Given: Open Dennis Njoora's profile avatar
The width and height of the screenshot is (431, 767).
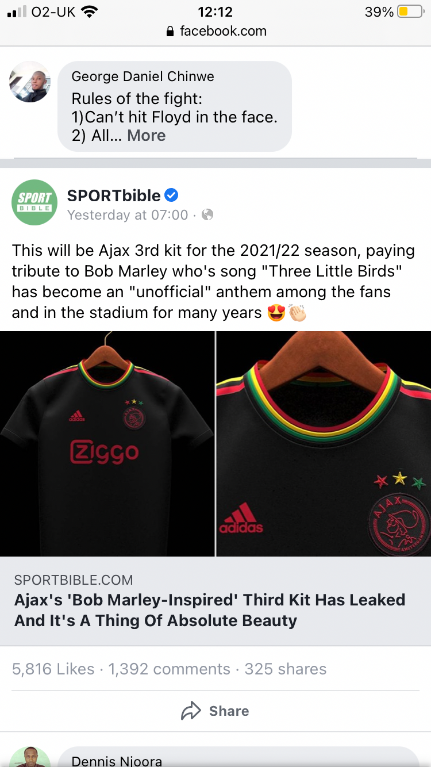Looking at the screenshot, I should point(30,757).
